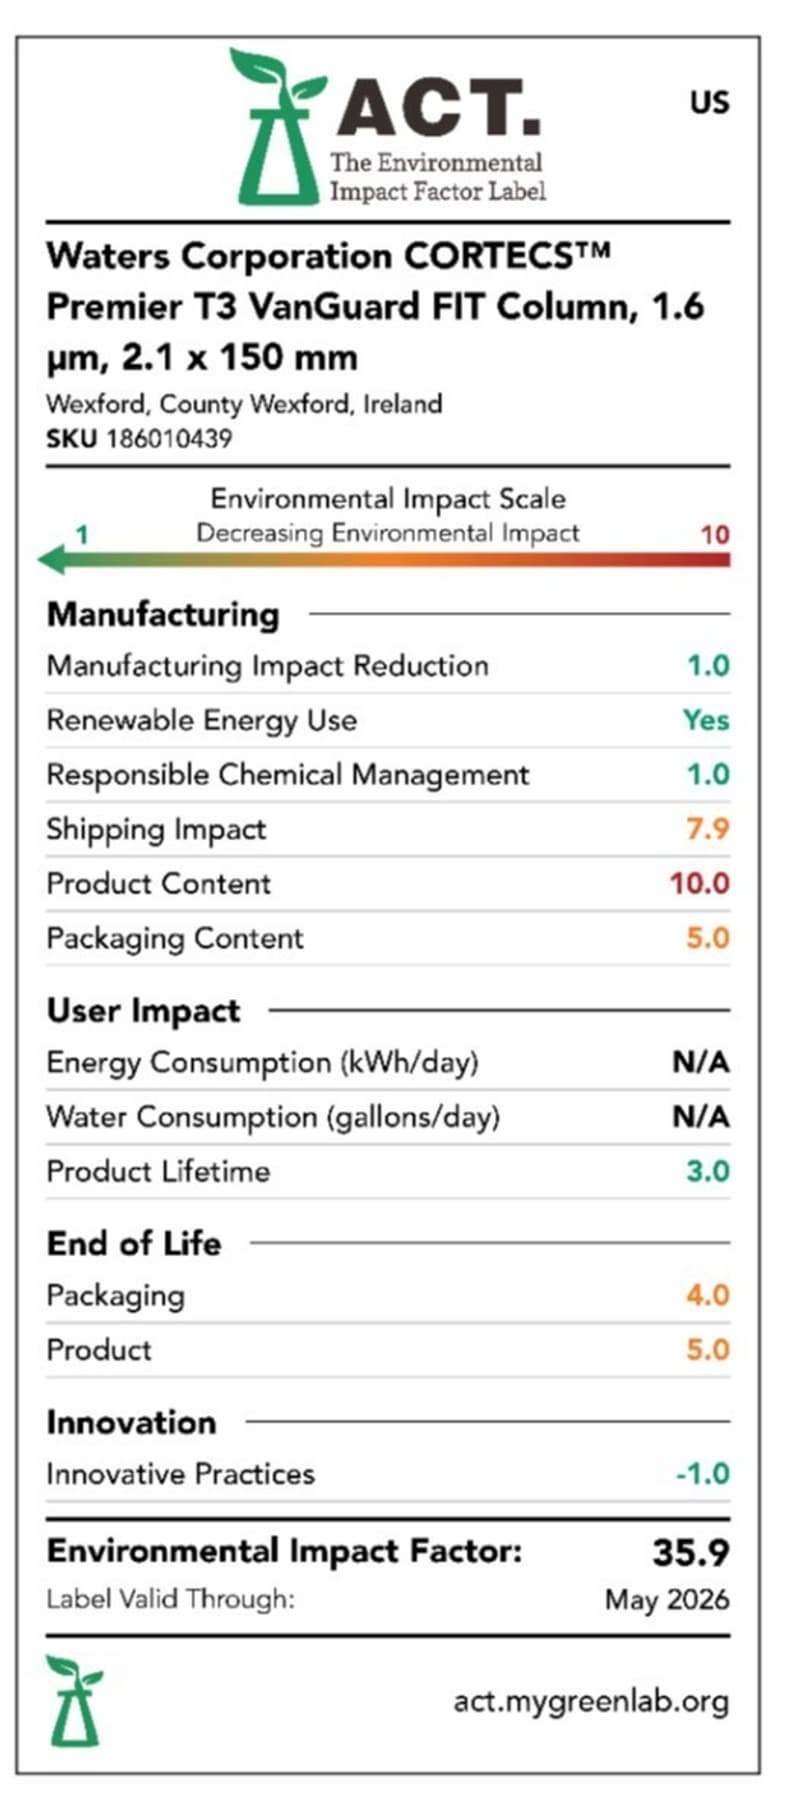
Task: Click the Manufacturing section heading
Action: click(x=163, y=614)
